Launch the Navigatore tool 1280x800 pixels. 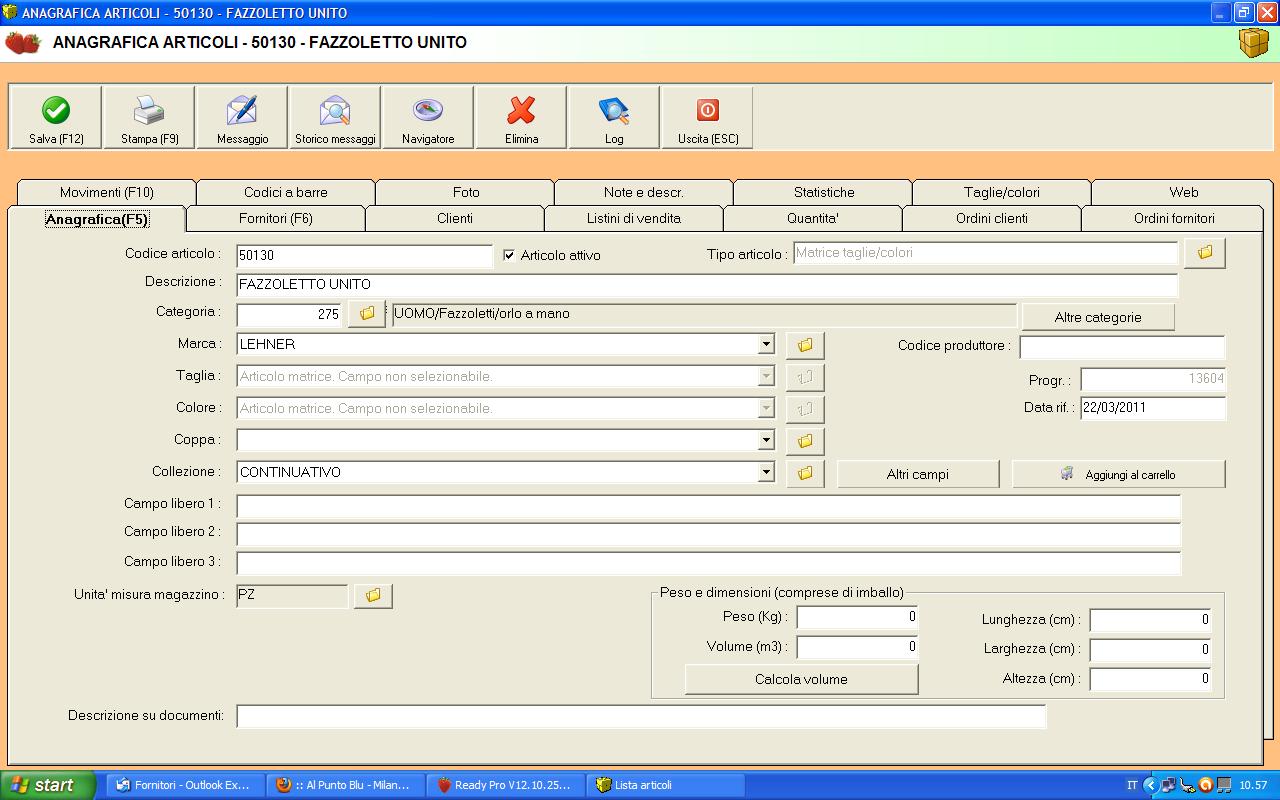(x=428, y=111)
